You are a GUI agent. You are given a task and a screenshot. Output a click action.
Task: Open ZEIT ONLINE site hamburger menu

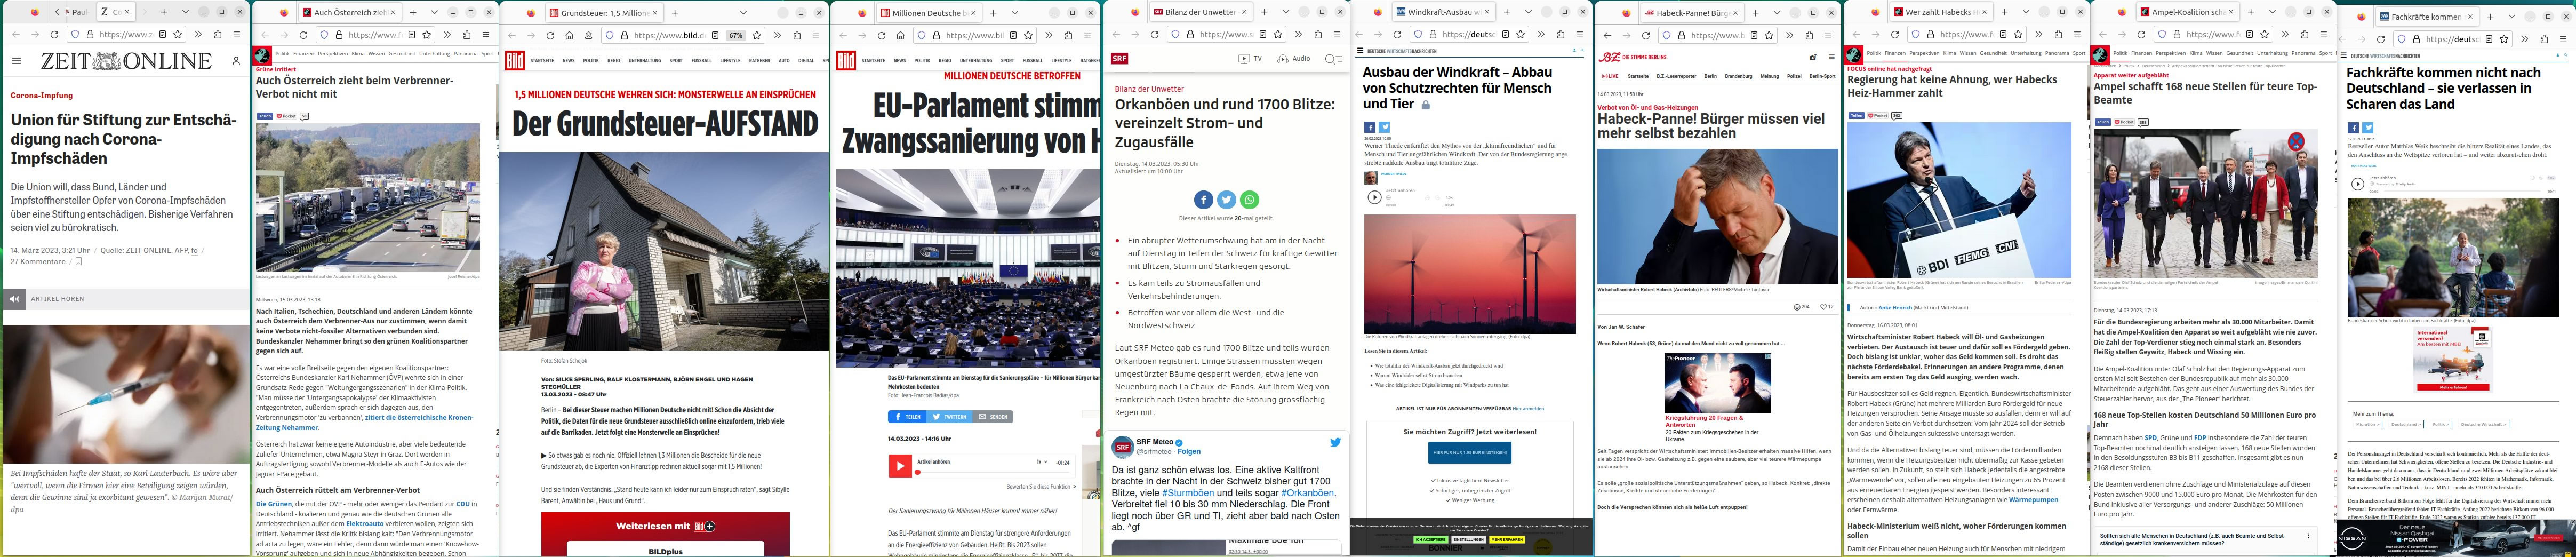pyautogui.click(x=16, y=61)
